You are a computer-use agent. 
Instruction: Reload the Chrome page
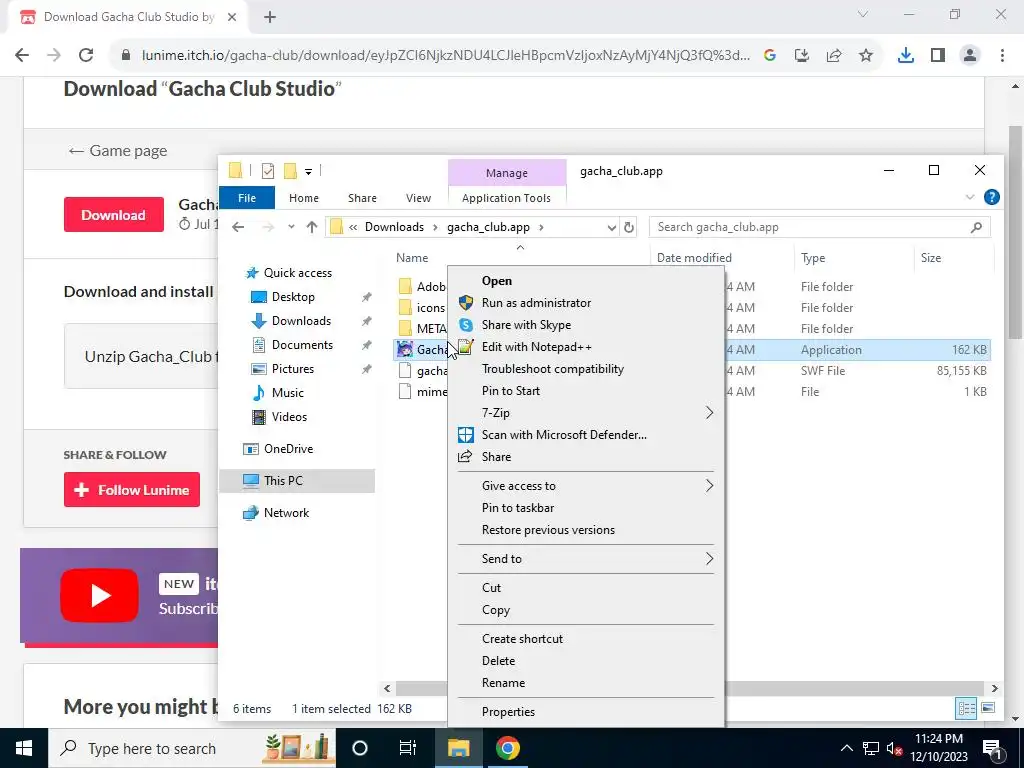pos(86,56)
